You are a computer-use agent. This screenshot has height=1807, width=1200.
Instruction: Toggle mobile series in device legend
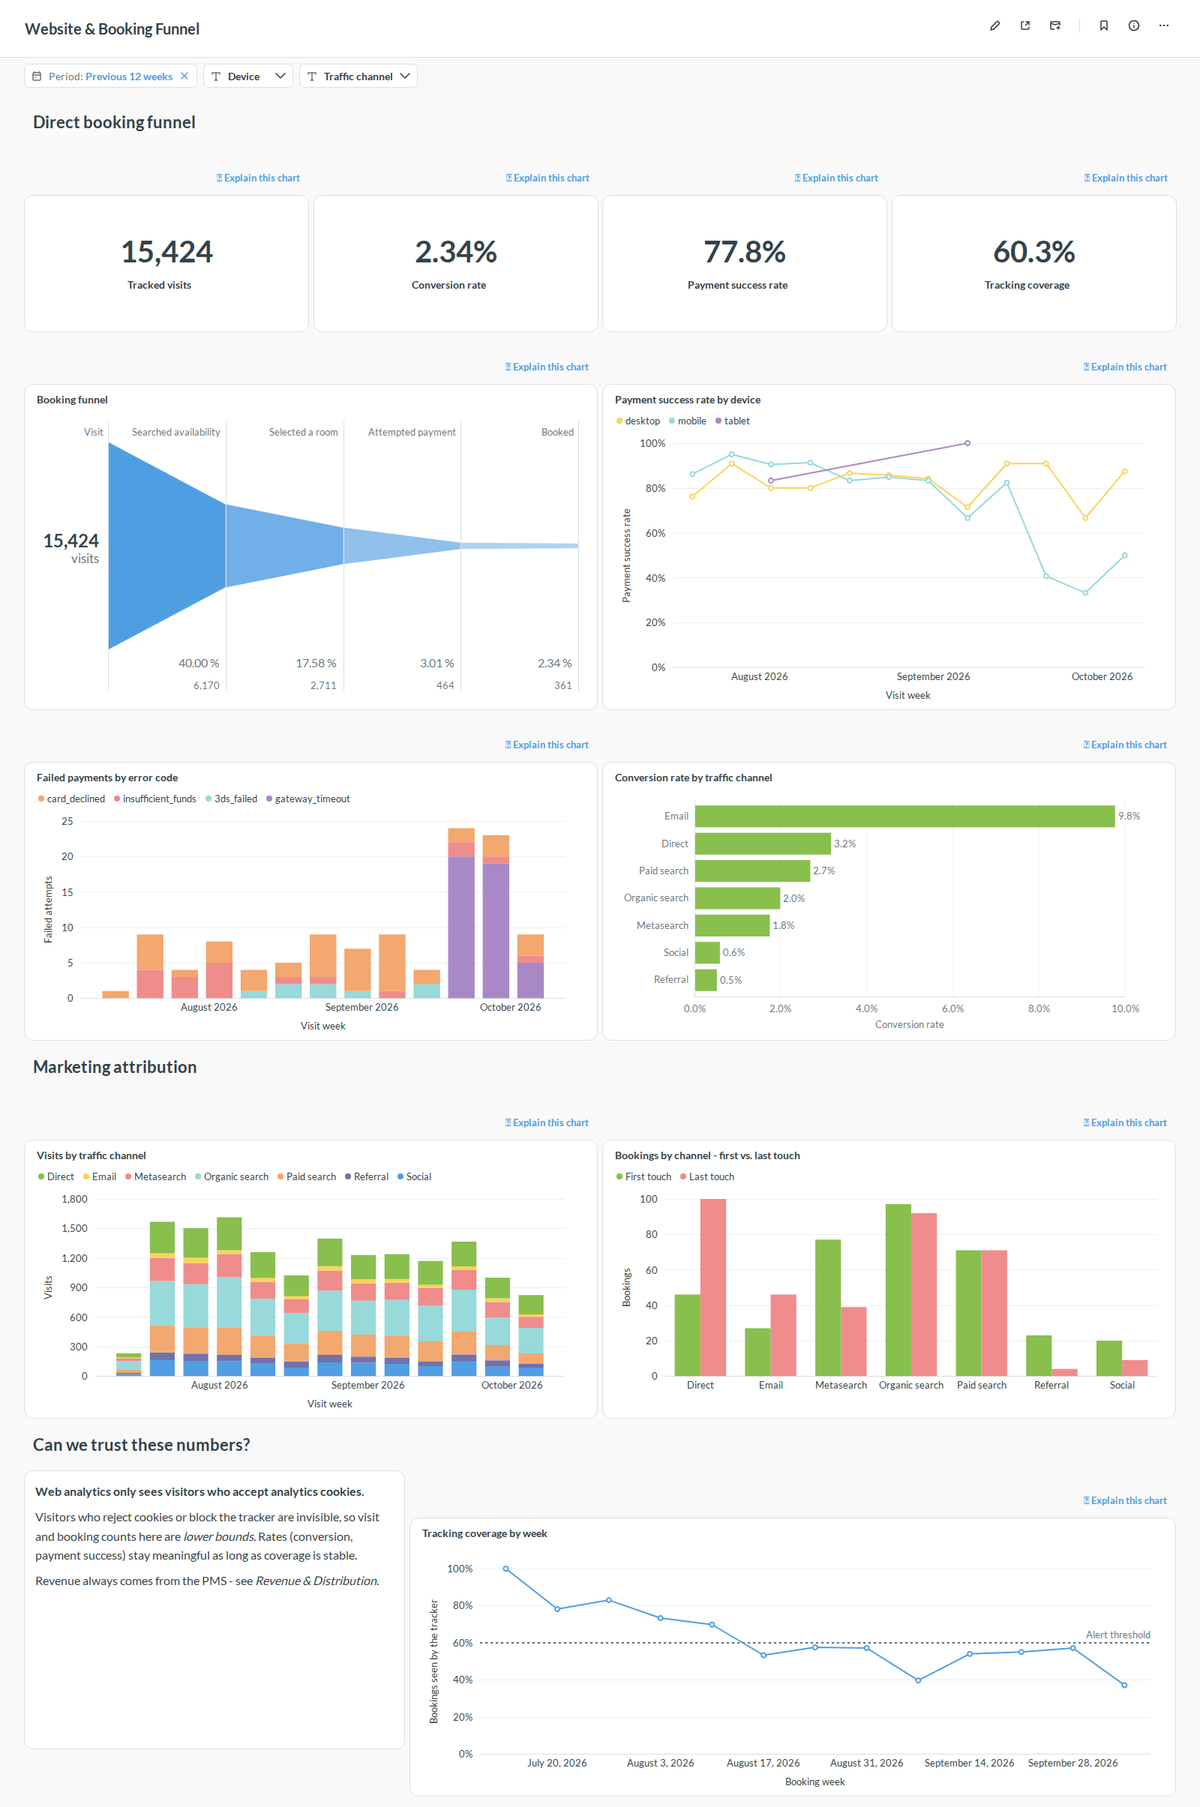[x=688, y=421]
